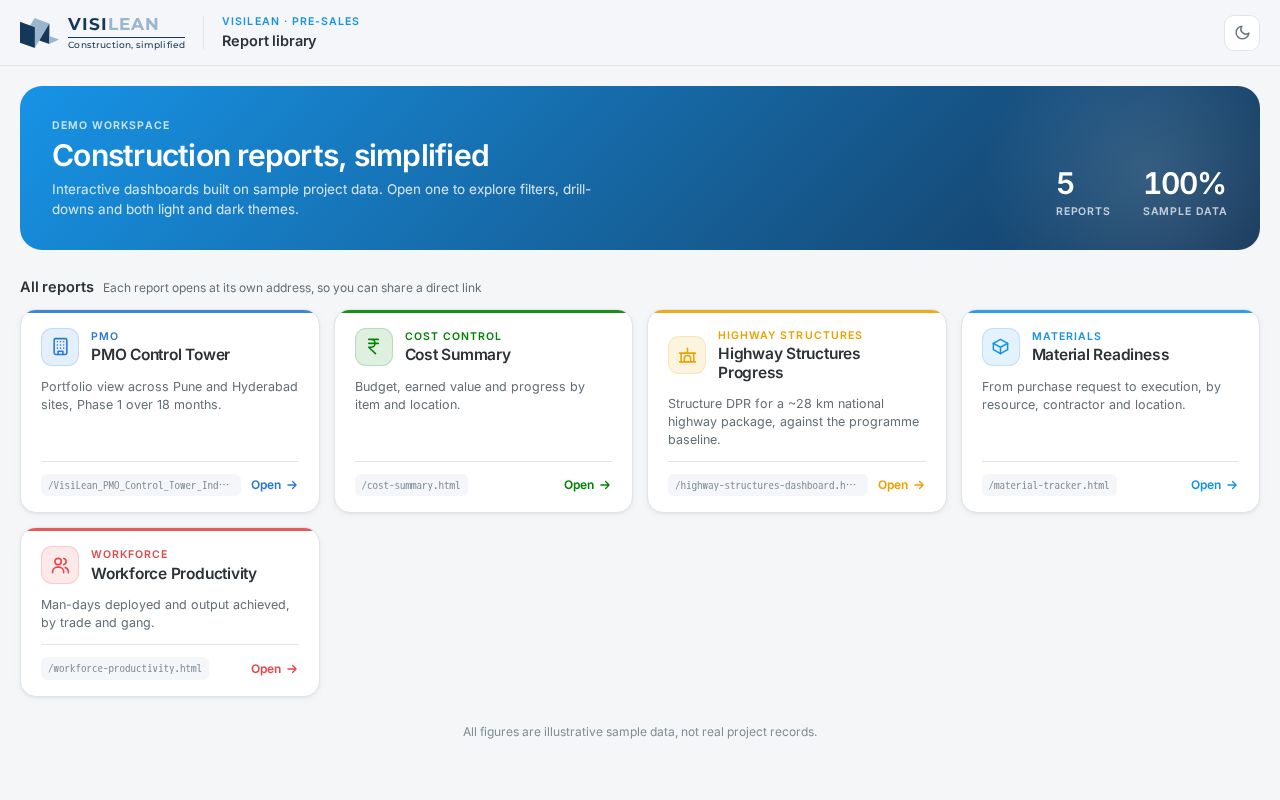
Task: Open the PMO Control Tower report
Action: click(274, 485)
